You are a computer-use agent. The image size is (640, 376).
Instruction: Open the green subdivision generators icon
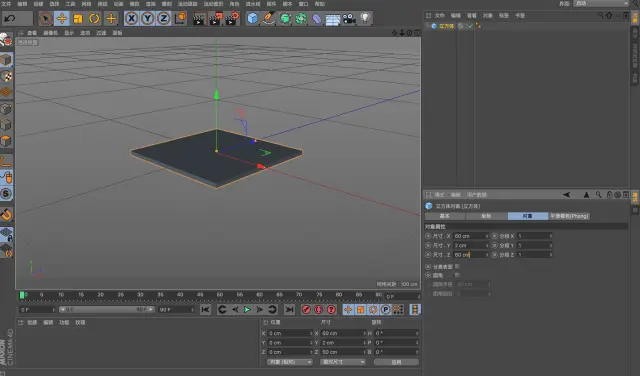(285, 19)
